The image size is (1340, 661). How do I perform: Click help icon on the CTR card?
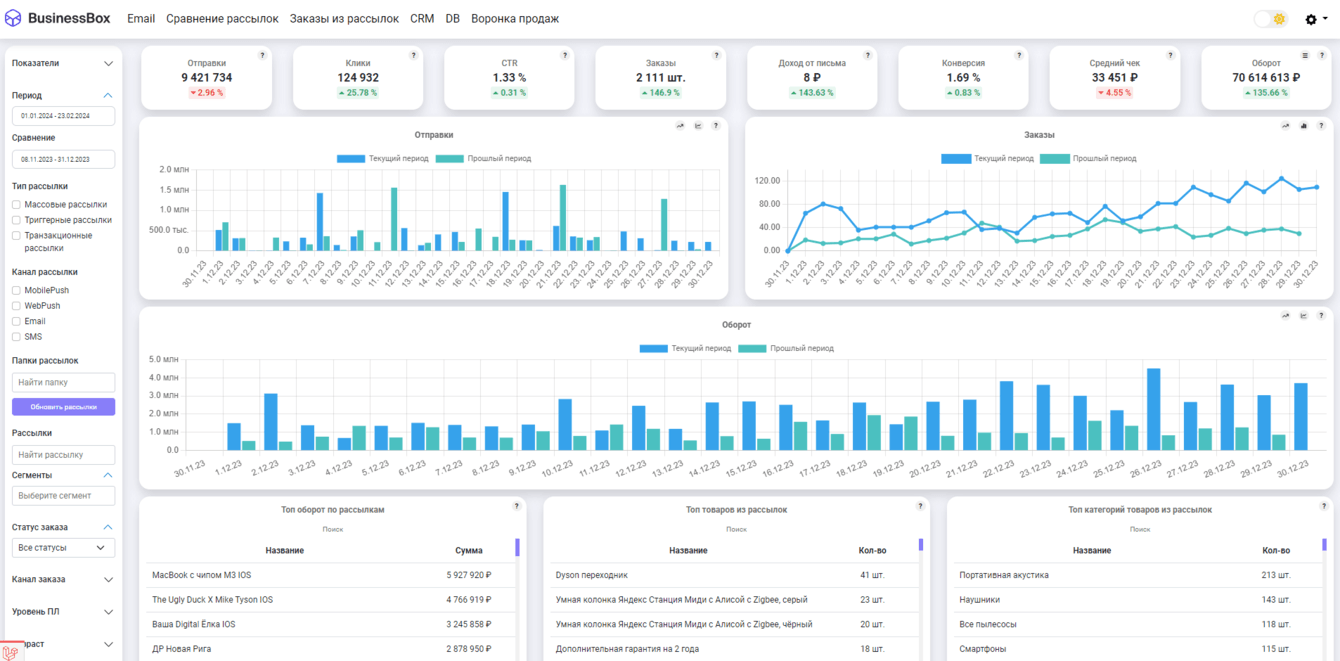click(565, 56)
